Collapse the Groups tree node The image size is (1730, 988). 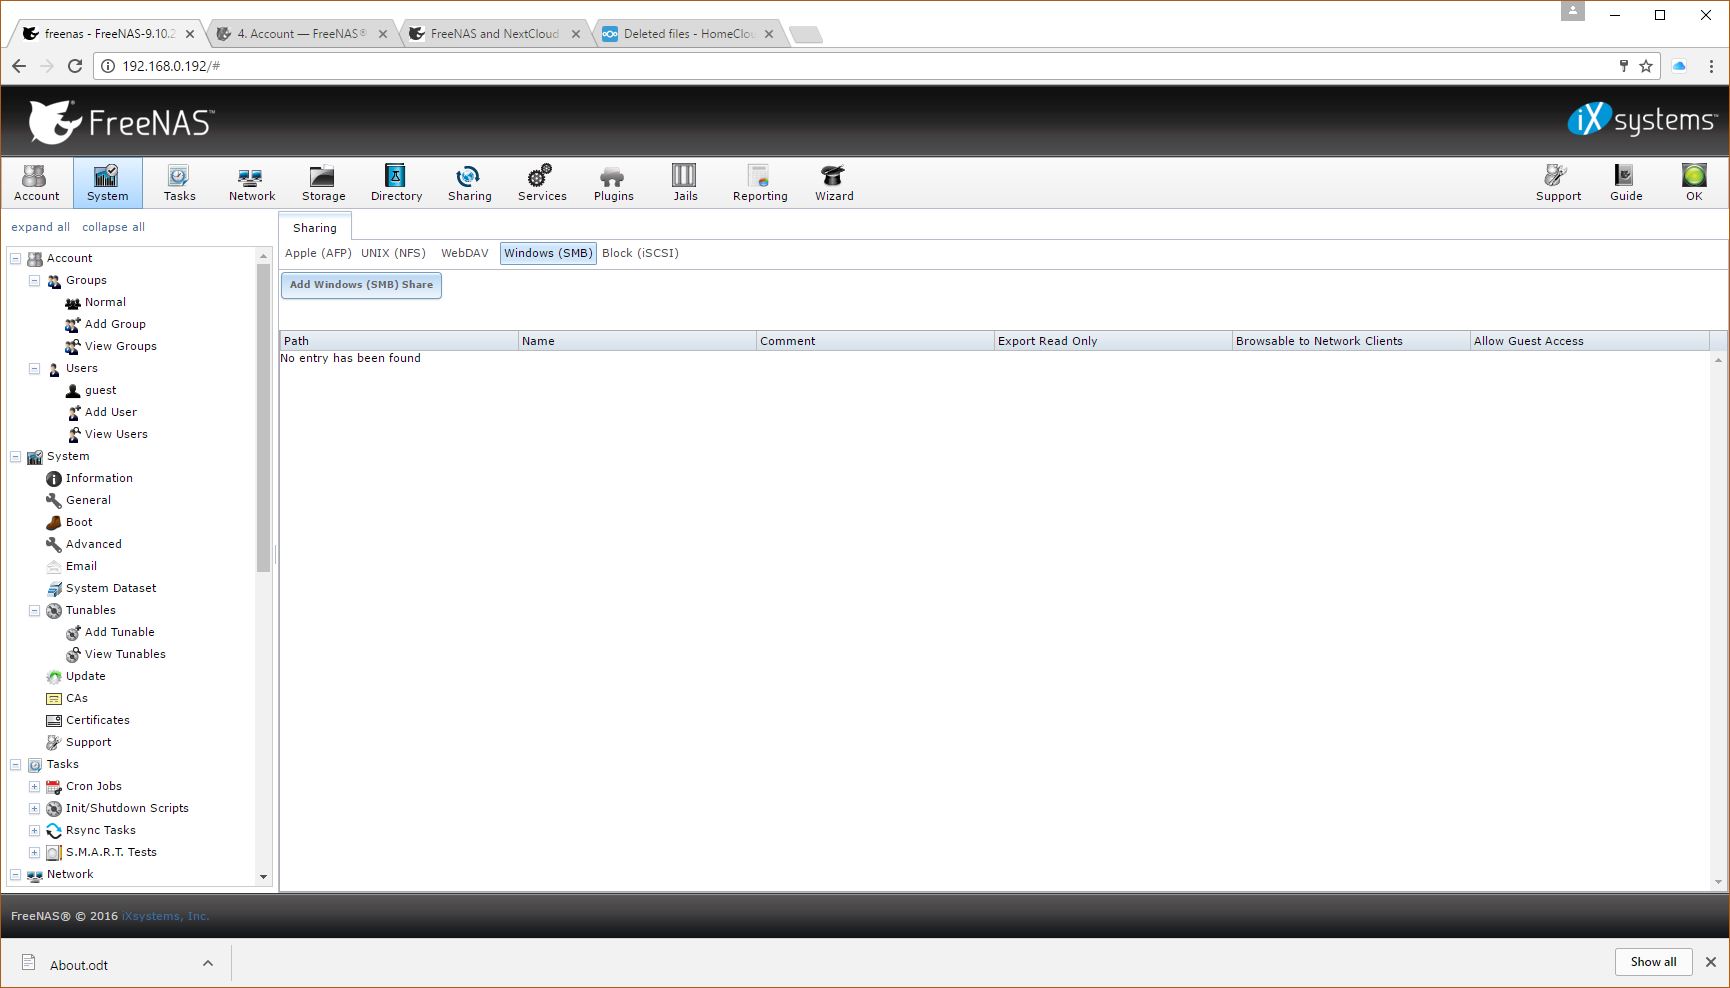point(35,280)
